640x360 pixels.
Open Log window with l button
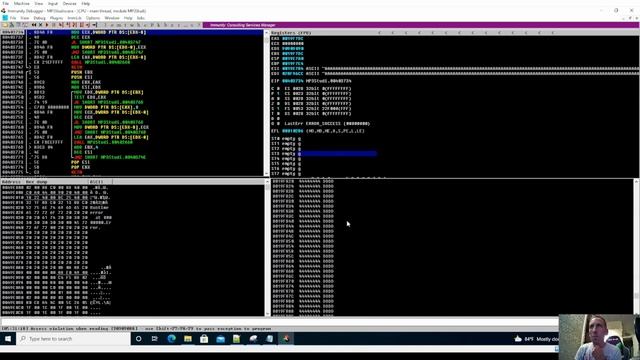[105, 25]
